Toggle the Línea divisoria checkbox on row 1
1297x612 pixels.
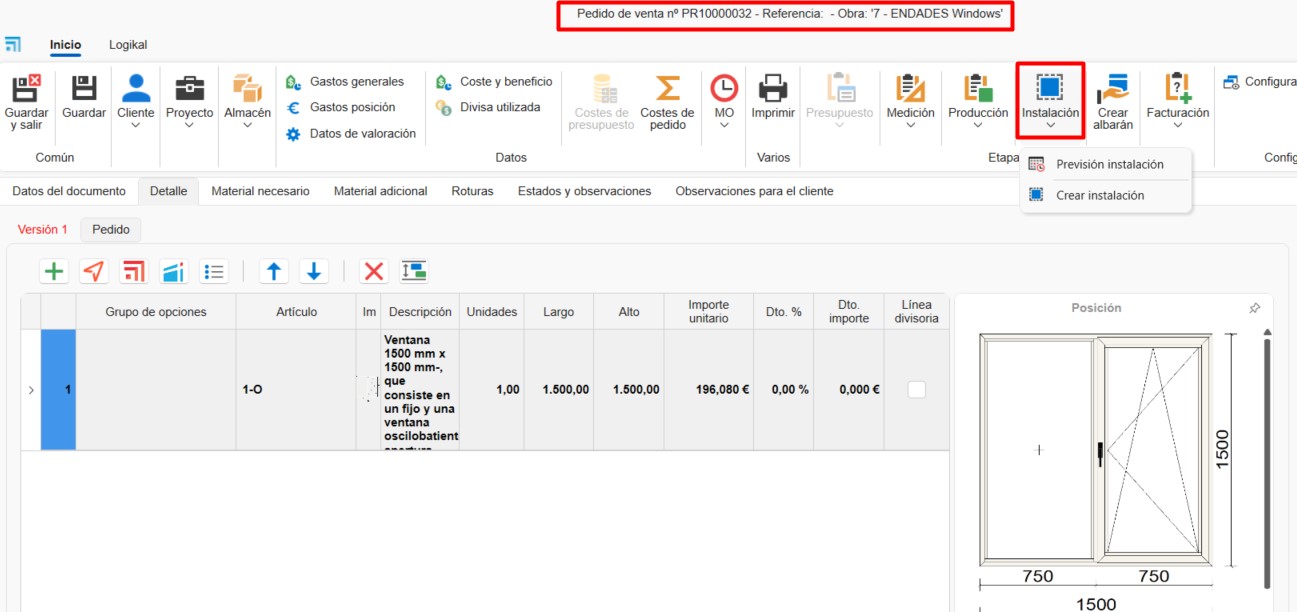(916, 389)
